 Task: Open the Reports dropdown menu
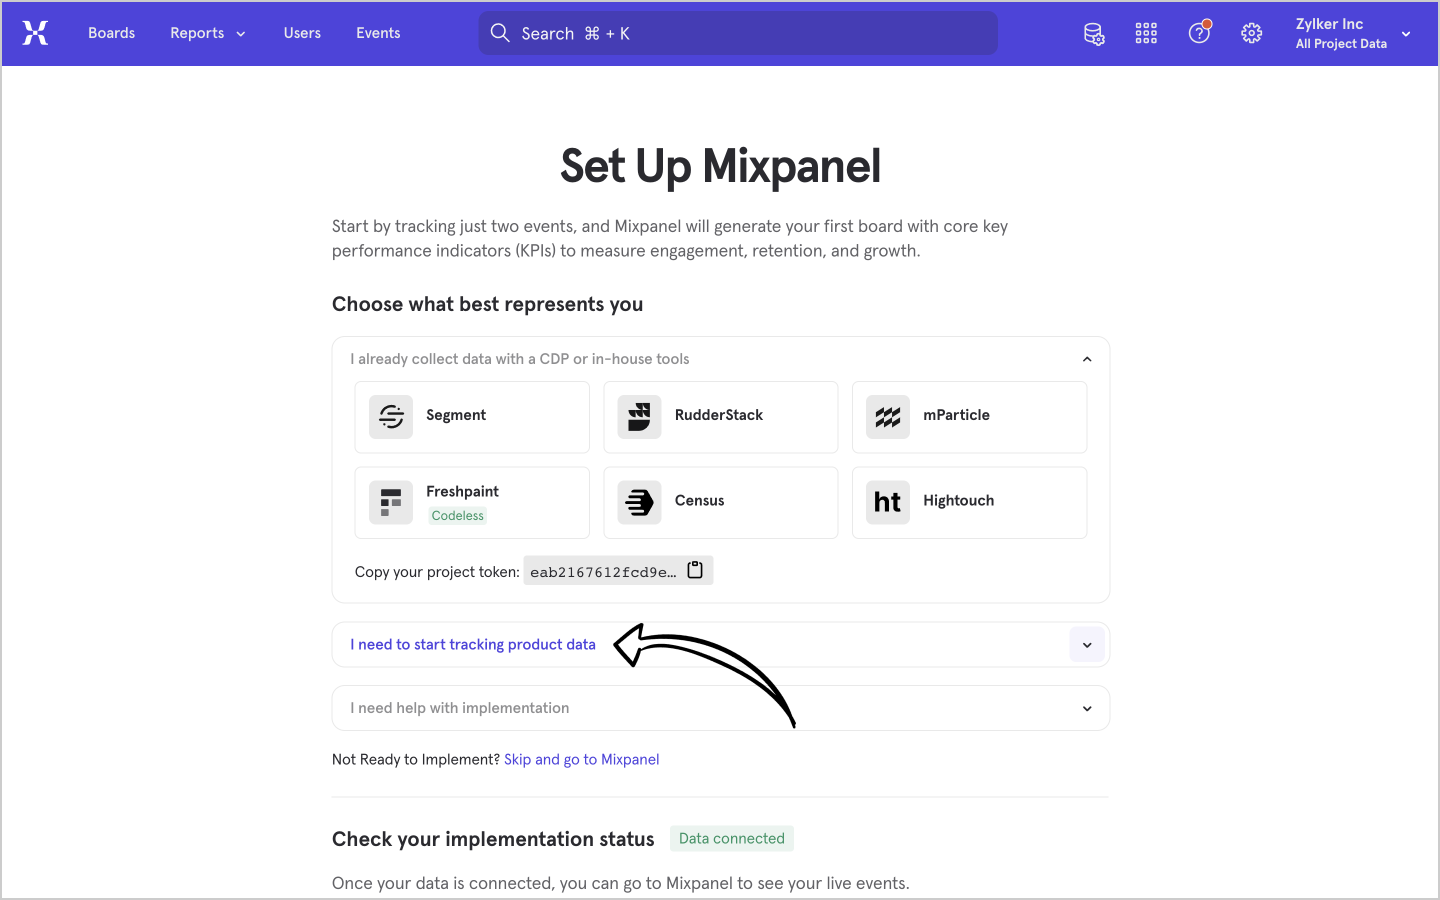(x=207, y=33)
